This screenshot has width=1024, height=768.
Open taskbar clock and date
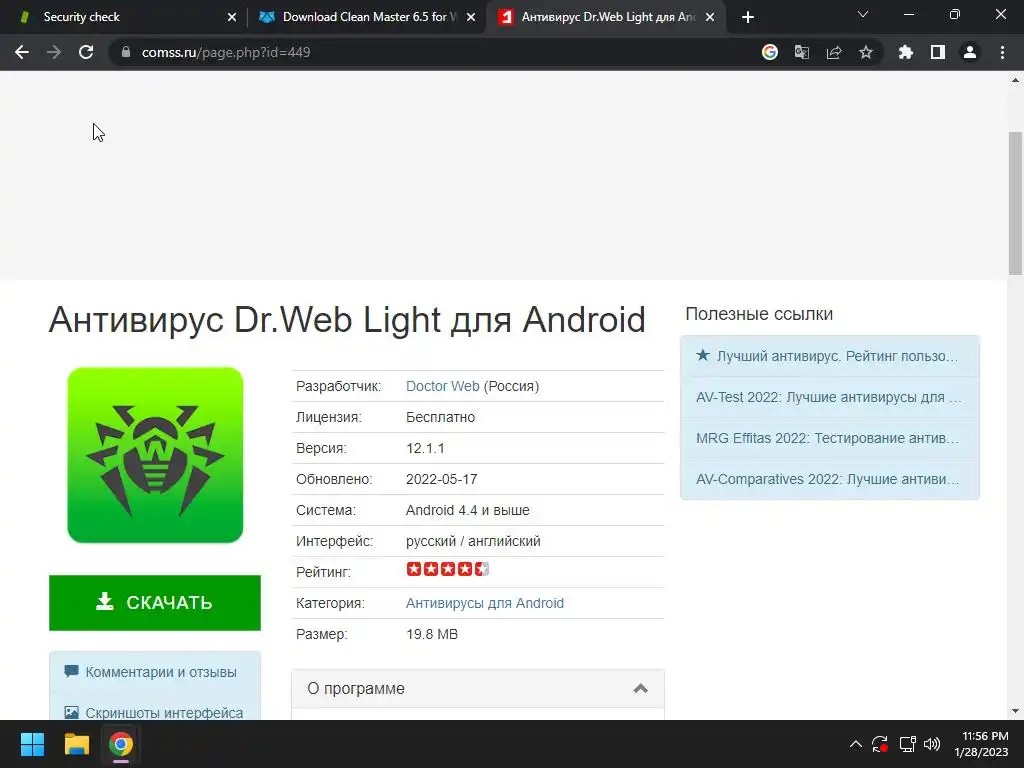click(x=982, y=744)
